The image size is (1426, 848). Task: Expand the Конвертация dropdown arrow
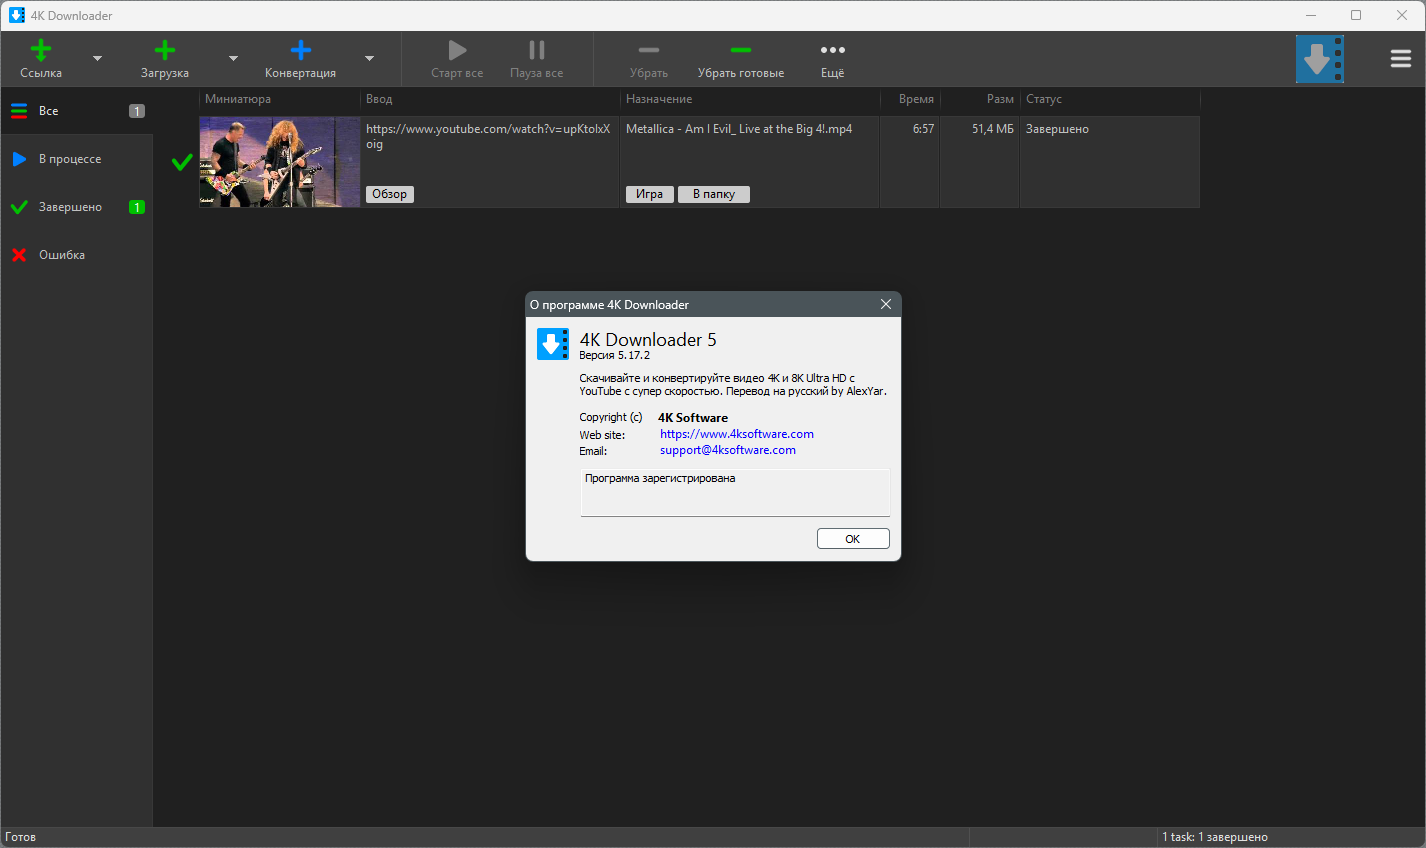(369, 59)
